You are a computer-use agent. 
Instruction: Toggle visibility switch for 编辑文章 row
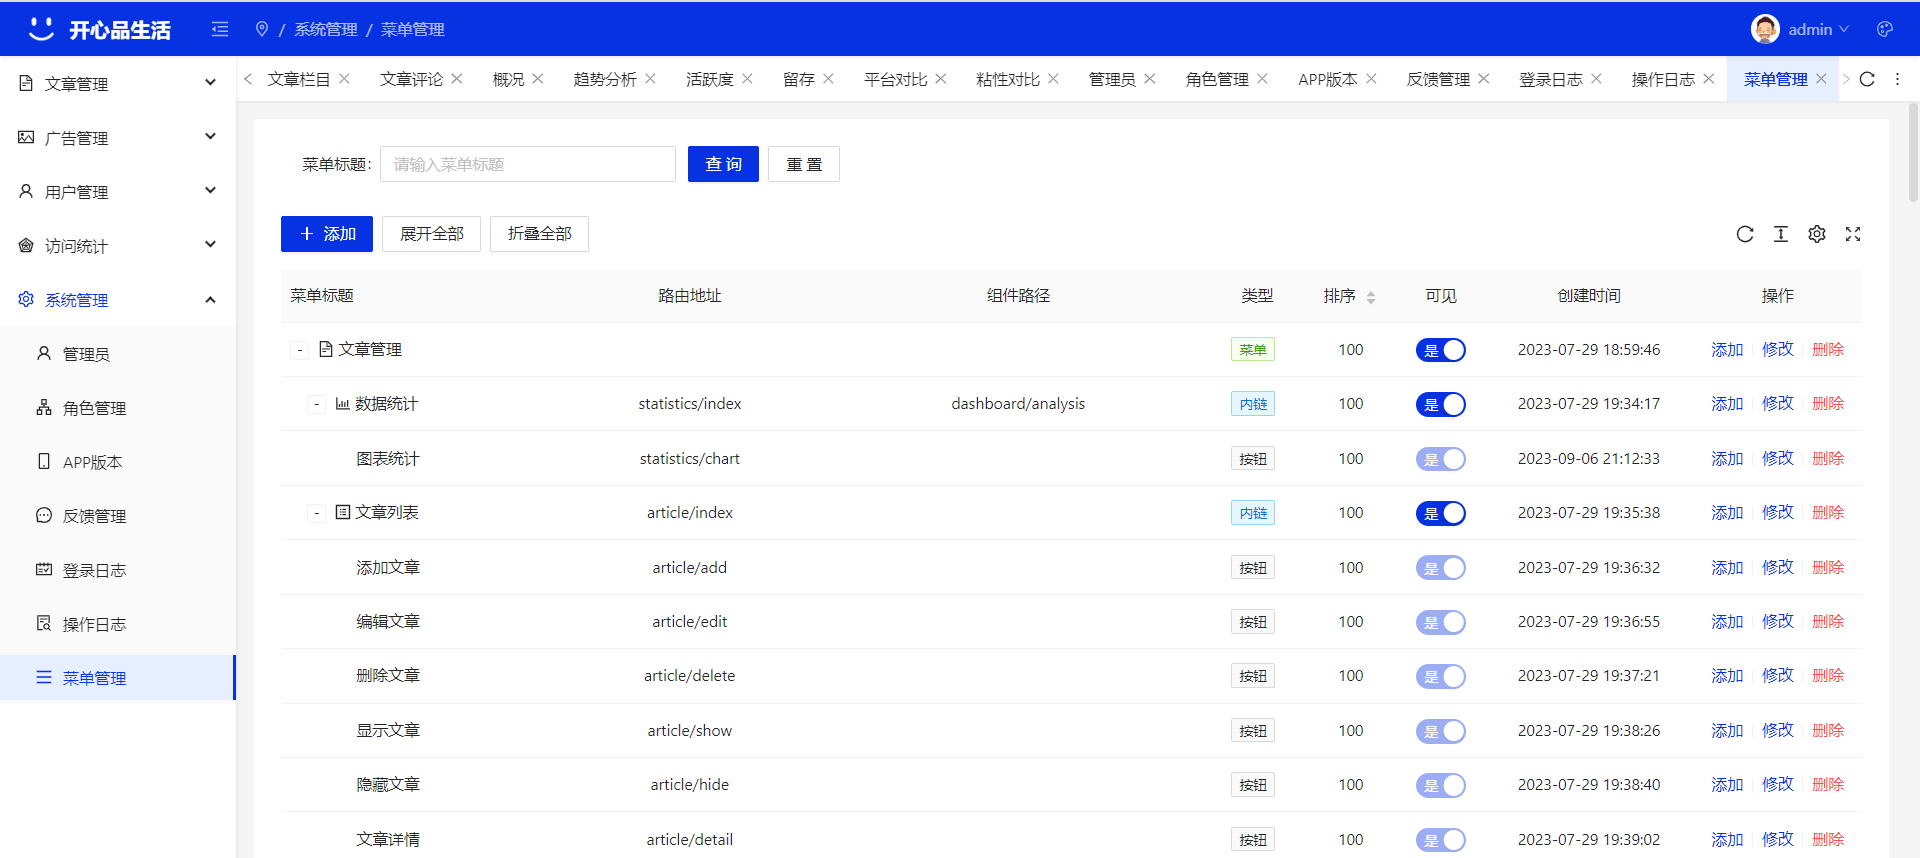[x=1440, y=622]
